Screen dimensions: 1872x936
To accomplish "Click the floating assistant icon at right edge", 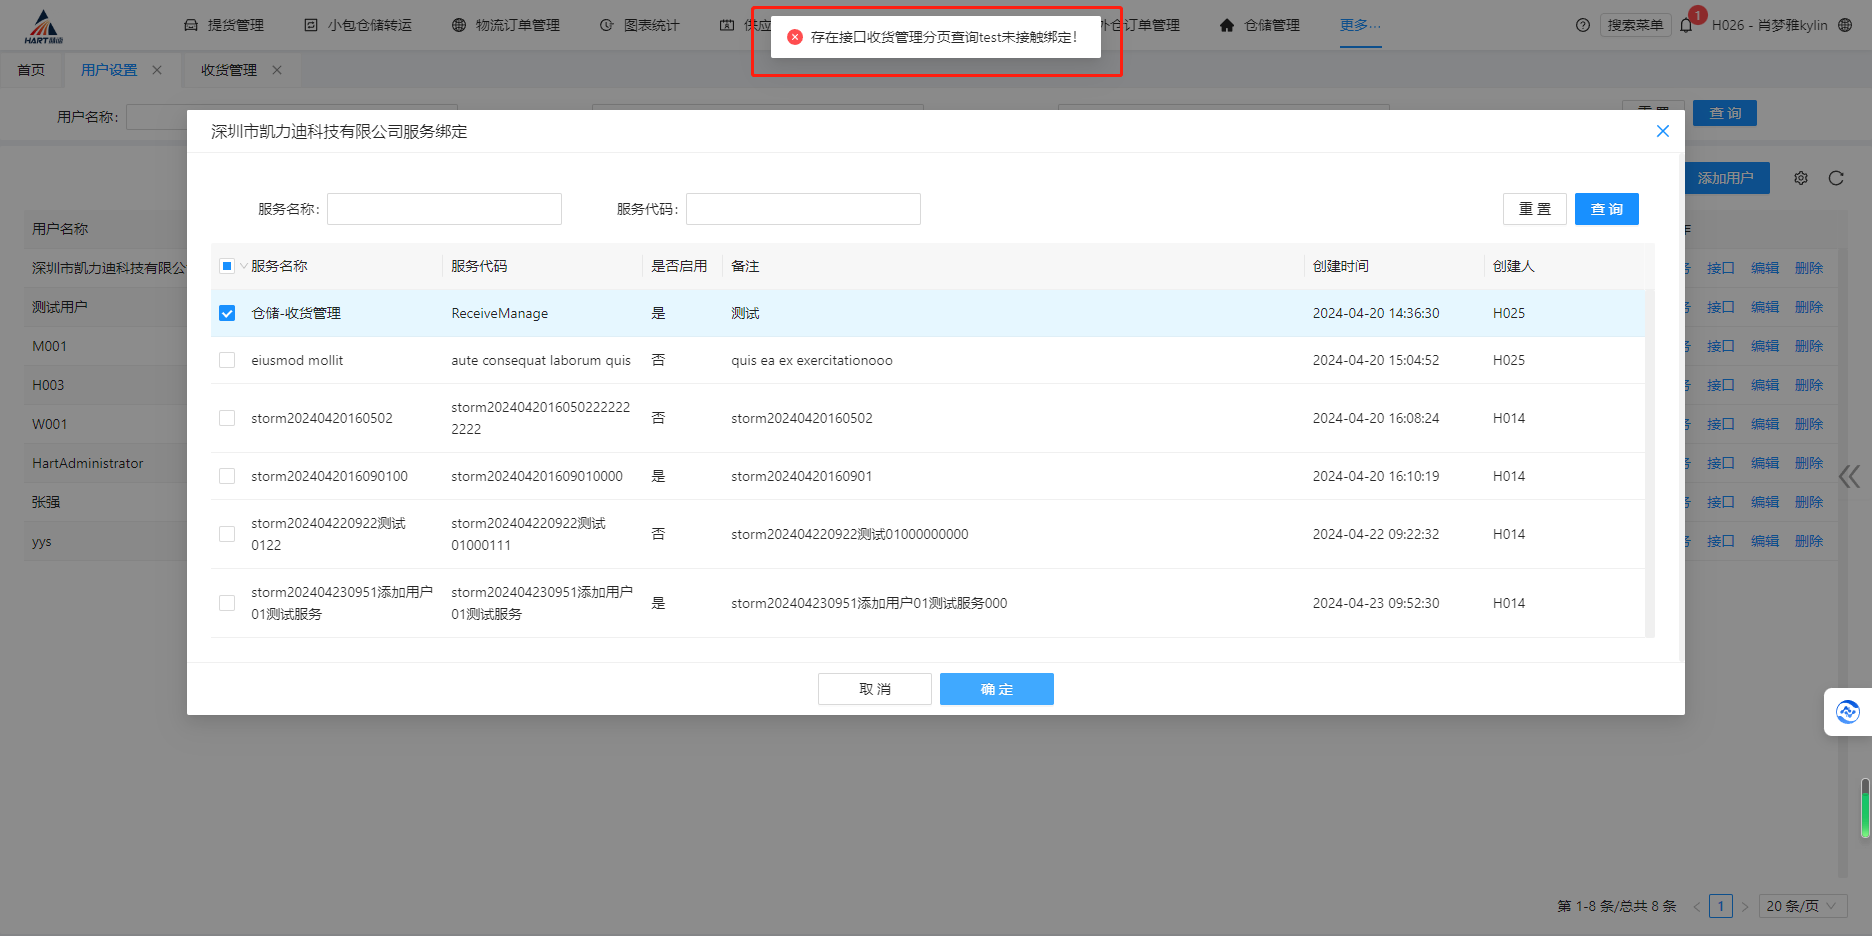I will point(1847,712).
